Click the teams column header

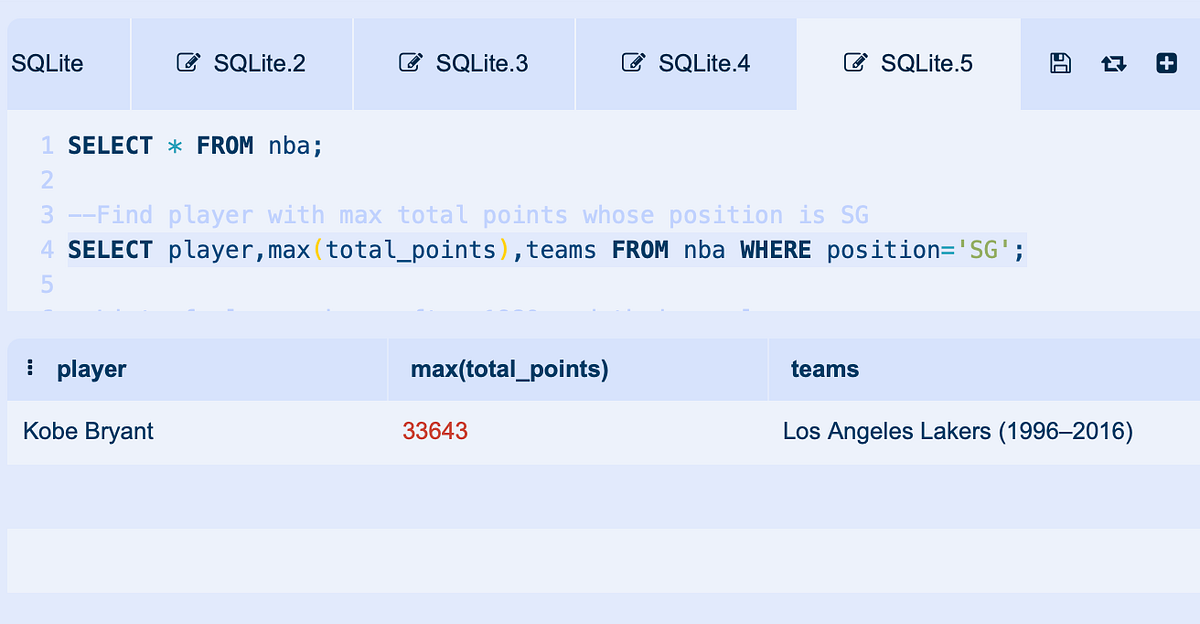pyautogui.click(x=825, y=368)
